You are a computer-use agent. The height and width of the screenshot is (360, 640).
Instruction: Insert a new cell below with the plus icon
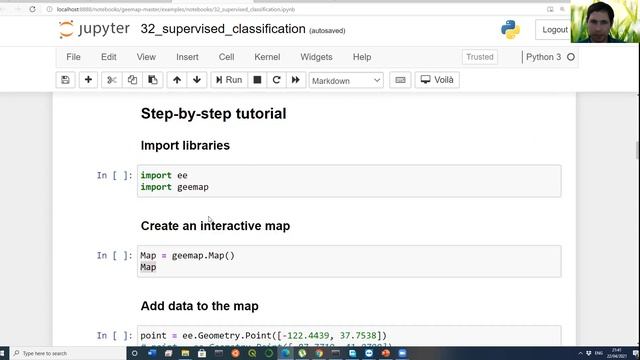88,80
